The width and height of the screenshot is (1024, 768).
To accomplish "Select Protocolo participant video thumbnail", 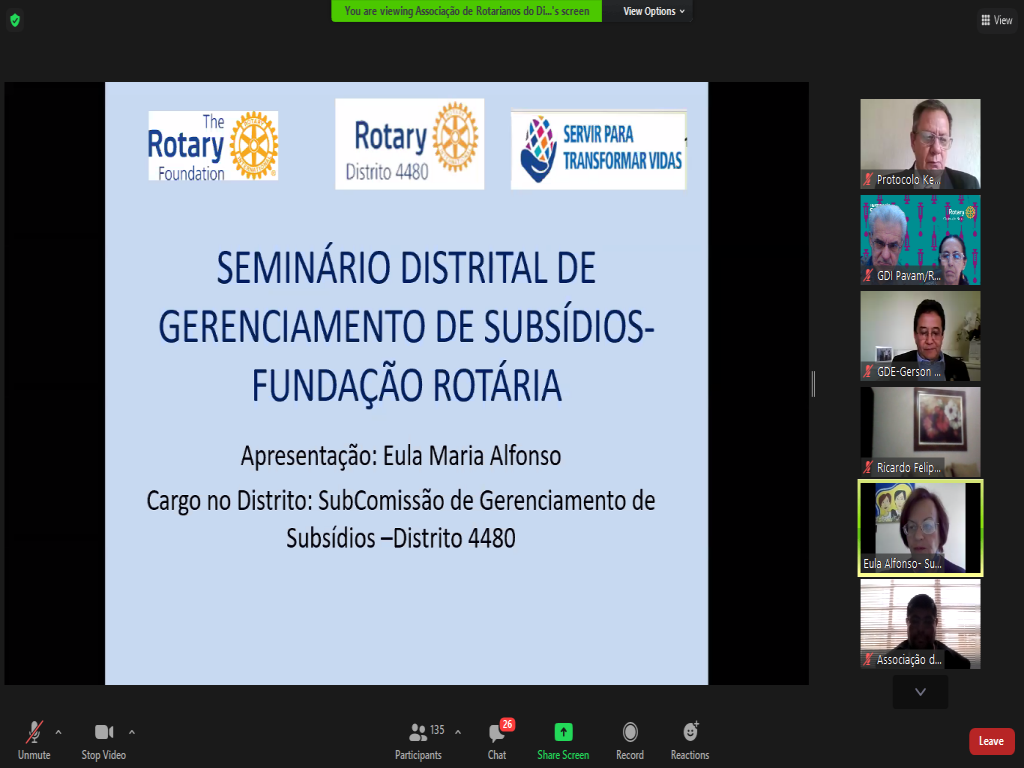I will [x=920, y=143].
